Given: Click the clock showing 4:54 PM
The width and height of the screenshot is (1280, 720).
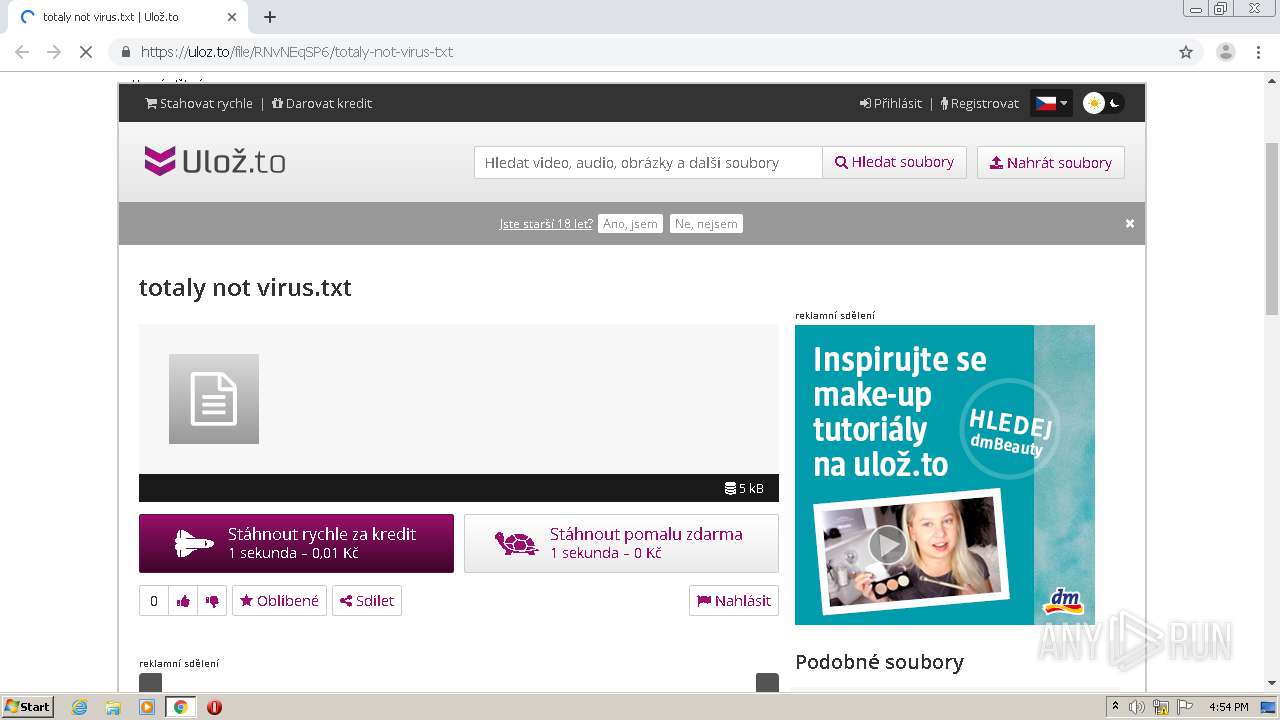Looking at the screenshot, I should click(1228, 707).
